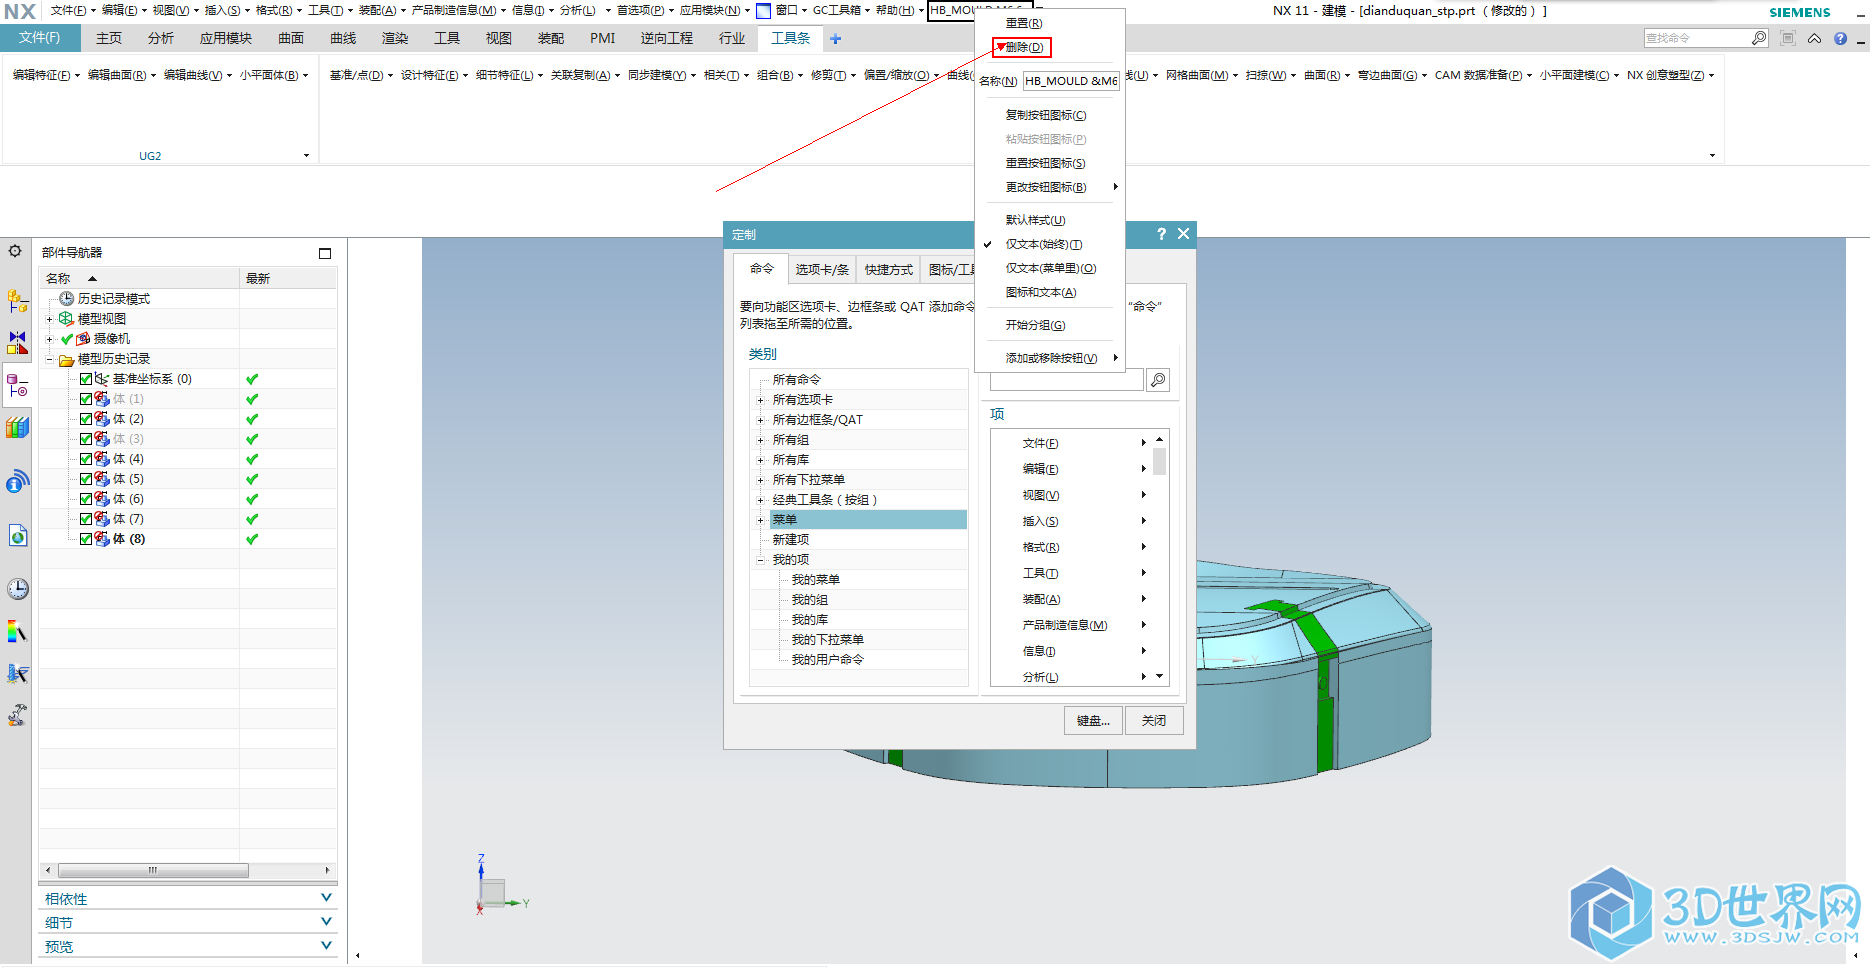Screen dimensions: 1870x968
Task: Maximize the Part Navigator panel square icon
Action: (325, 253)
